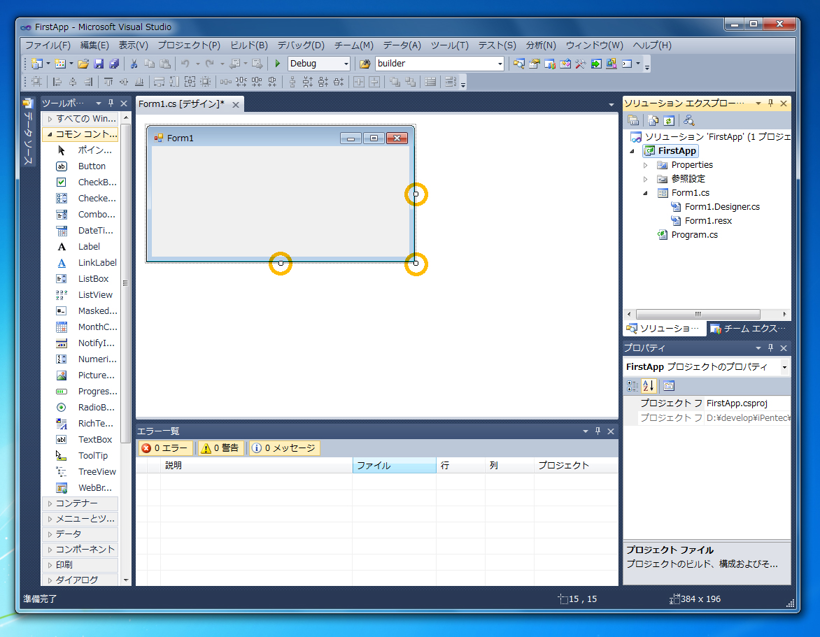Toggle the Toolbox auto-hide pin
This screenshot has width=820, height=637.
tap(110, 102)
